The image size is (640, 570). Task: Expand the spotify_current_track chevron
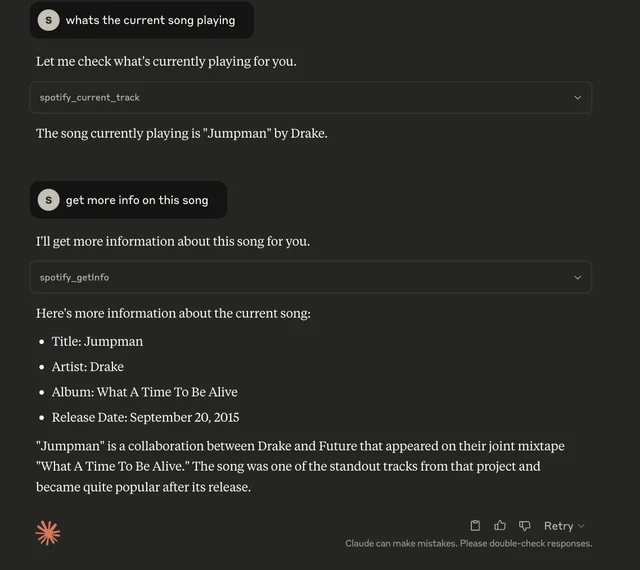[577, 98]
